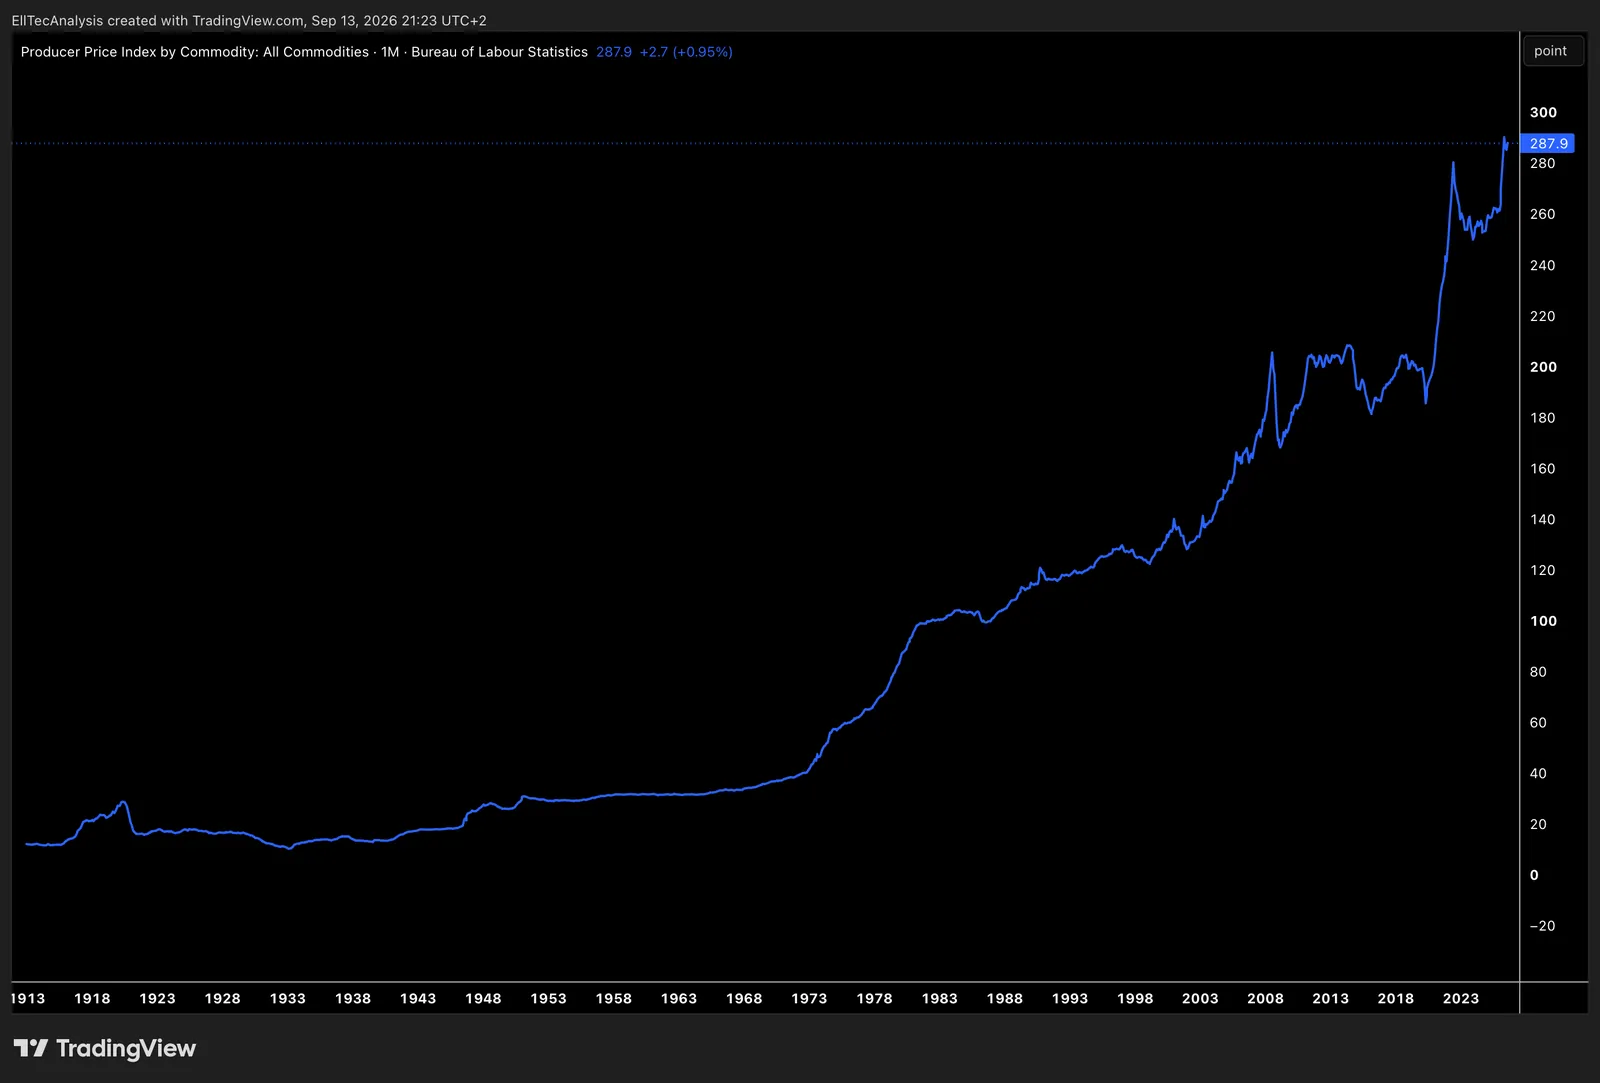Click the (+0.95%) percent change
The height and width of the screenshot is (1083, 1600).
point(703,52)
